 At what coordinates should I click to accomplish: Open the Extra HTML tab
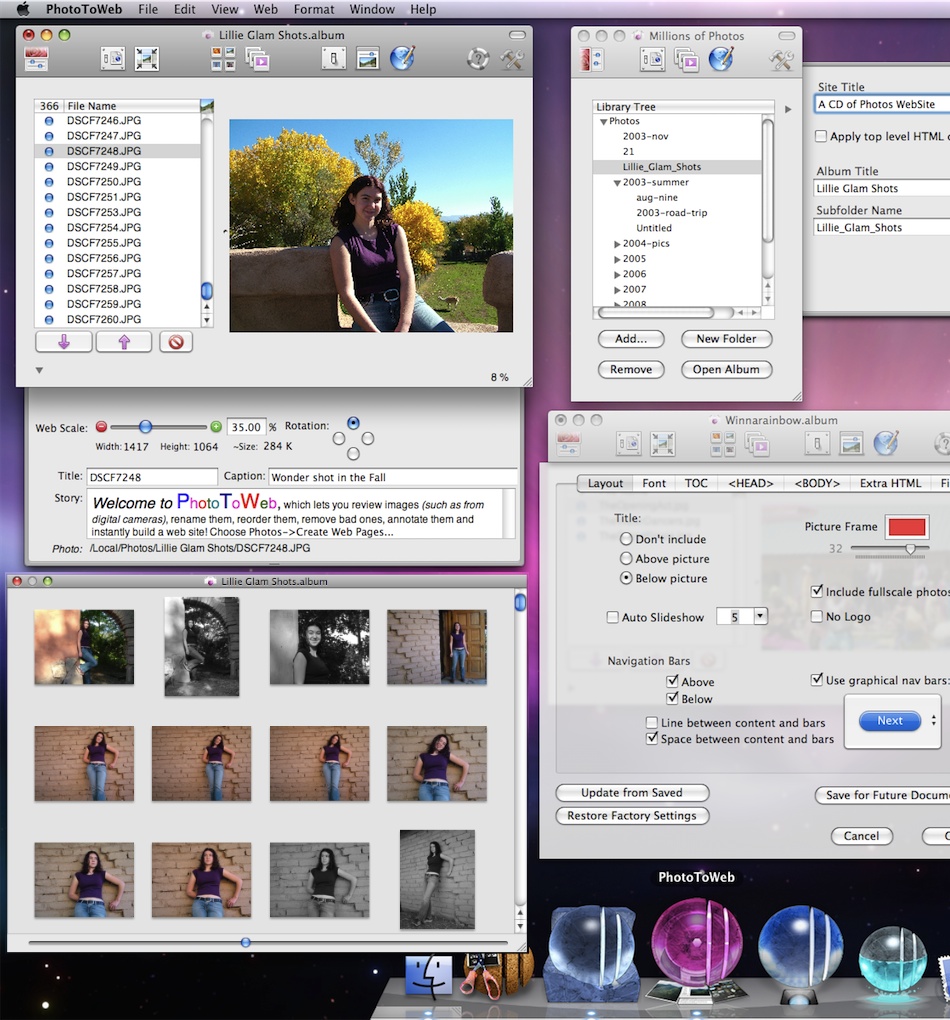[x=890, y=483]
